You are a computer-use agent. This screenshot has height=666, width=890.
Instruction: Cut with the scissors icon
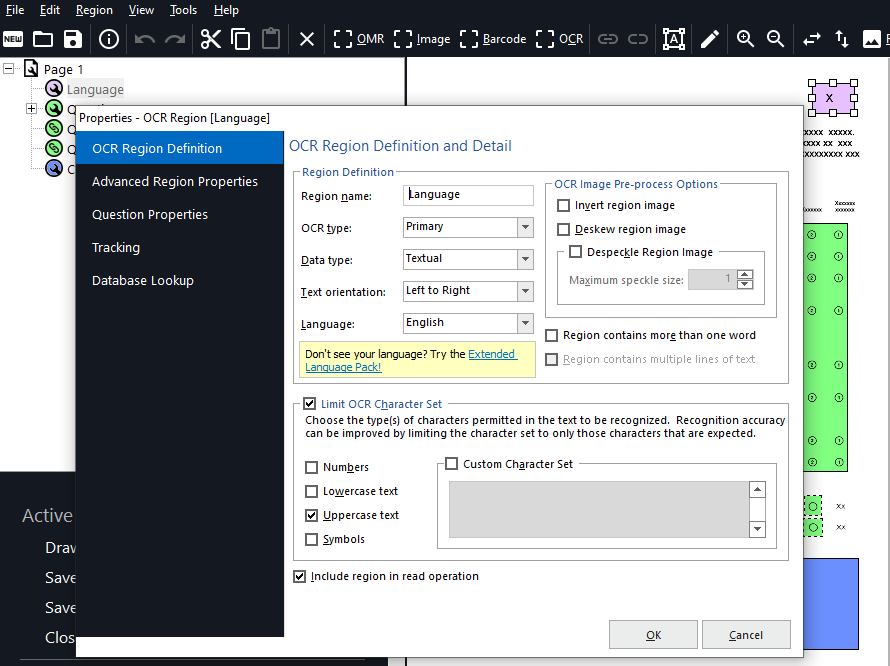pos(211,39)
